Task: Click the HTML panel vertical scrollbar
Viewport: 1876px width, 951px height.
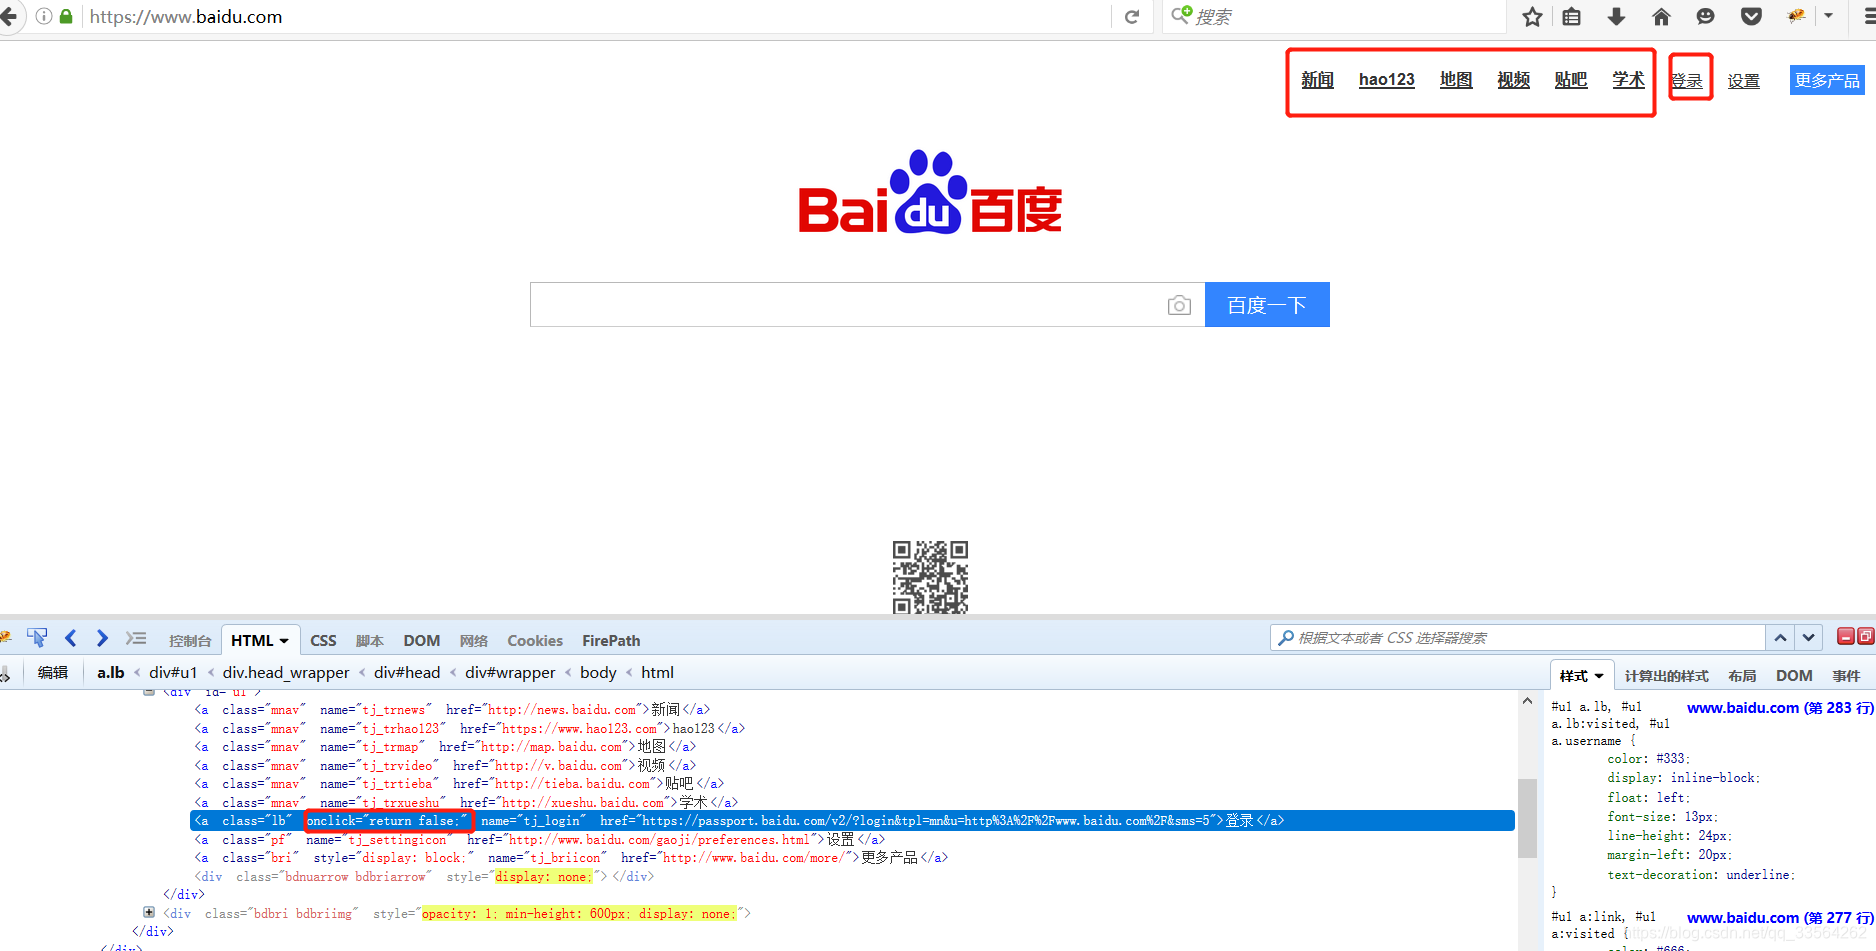Action: click(1527, 820)
